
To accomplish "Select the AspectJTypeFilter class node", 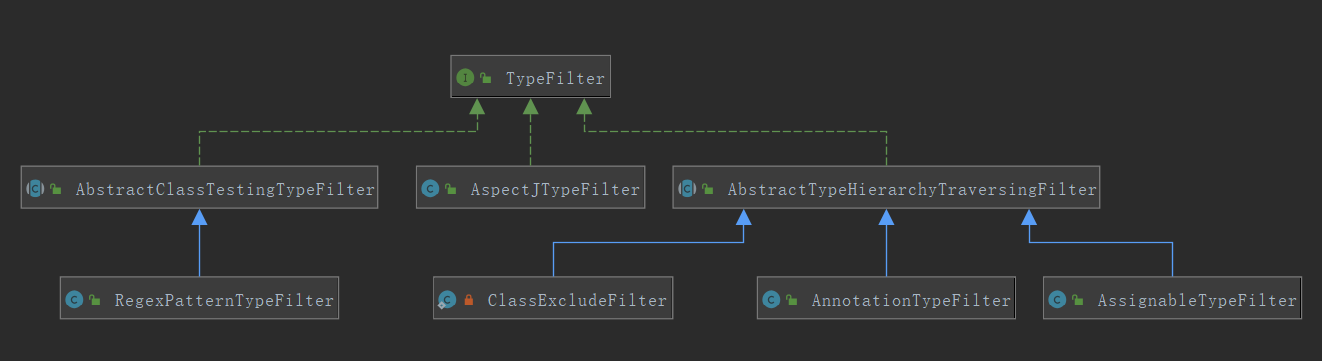I will (531, 188).
